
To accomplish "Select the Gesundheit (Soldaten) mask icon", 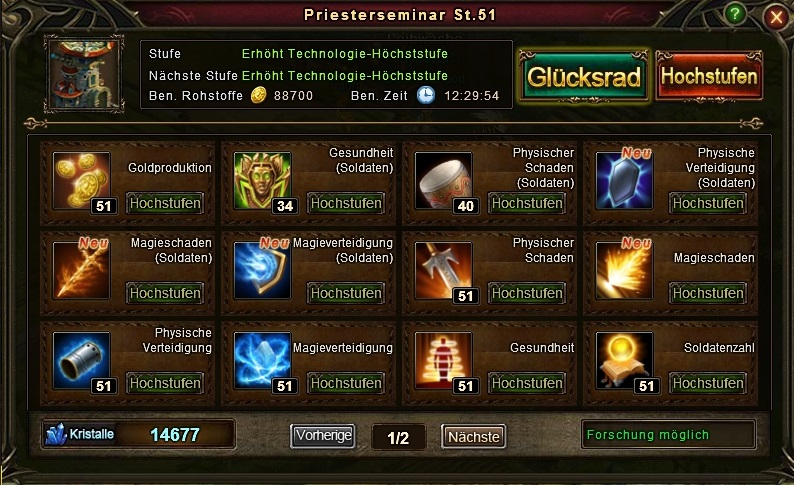I will [x=262, y=180].
